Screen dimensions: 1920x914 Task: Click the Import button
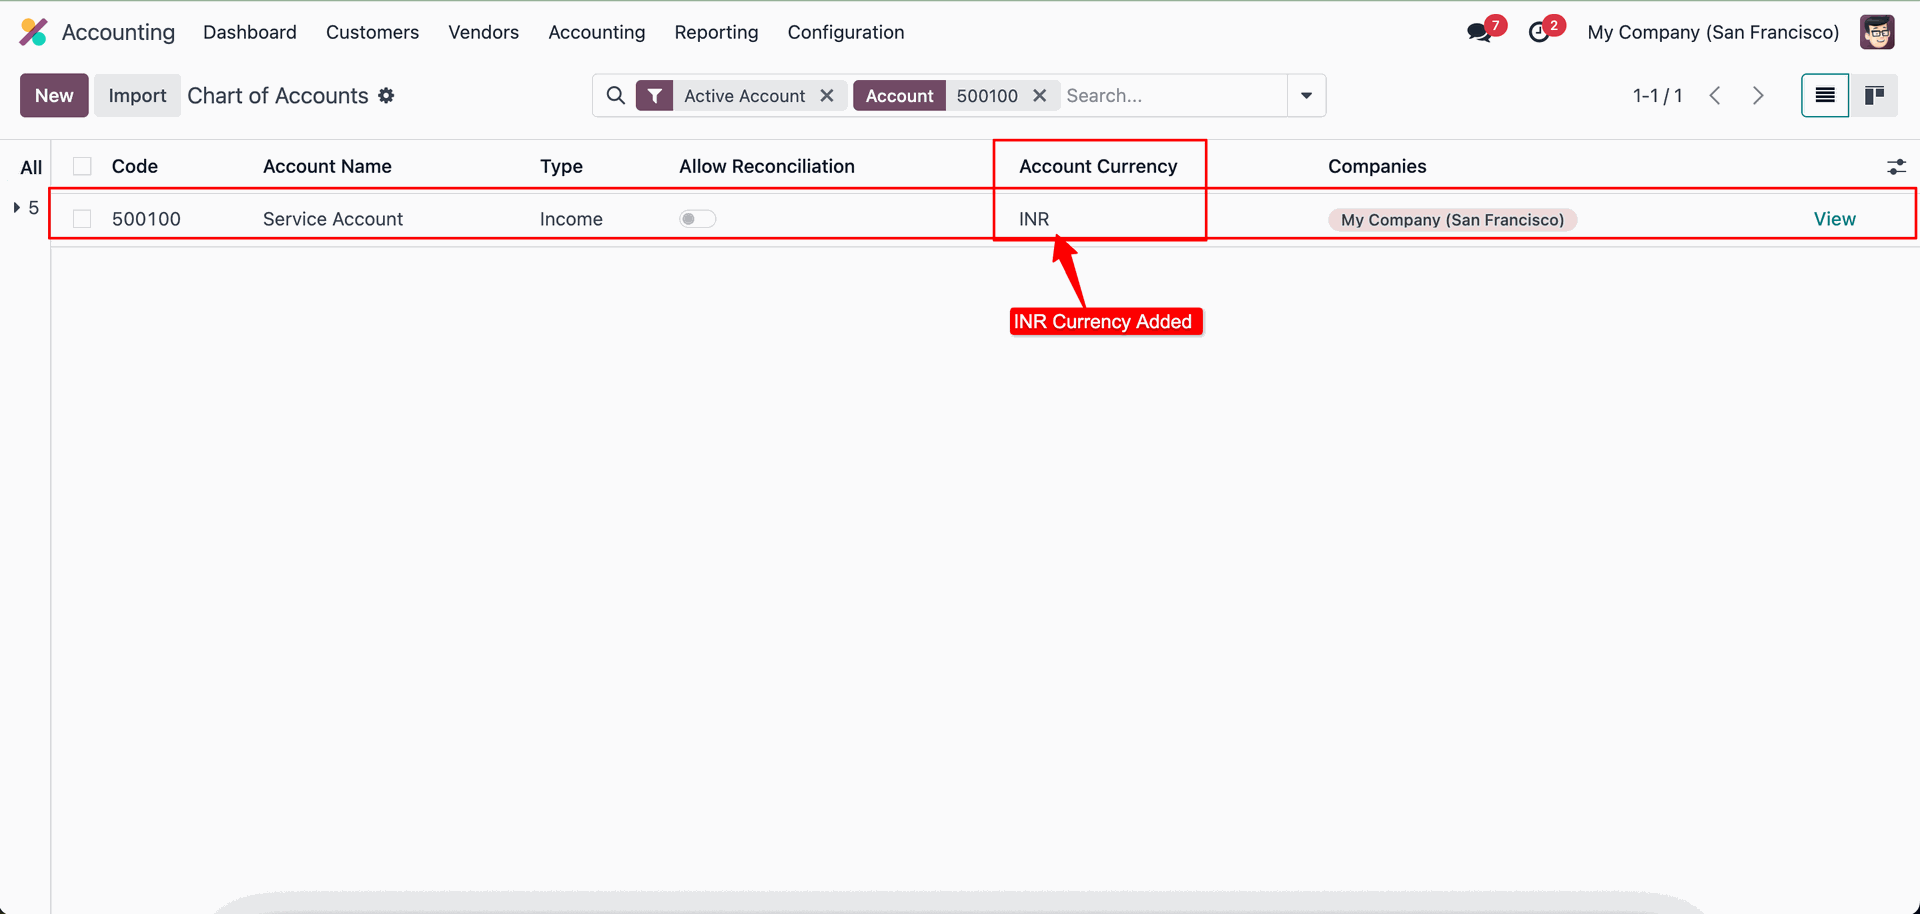click(x=137, y=96)
